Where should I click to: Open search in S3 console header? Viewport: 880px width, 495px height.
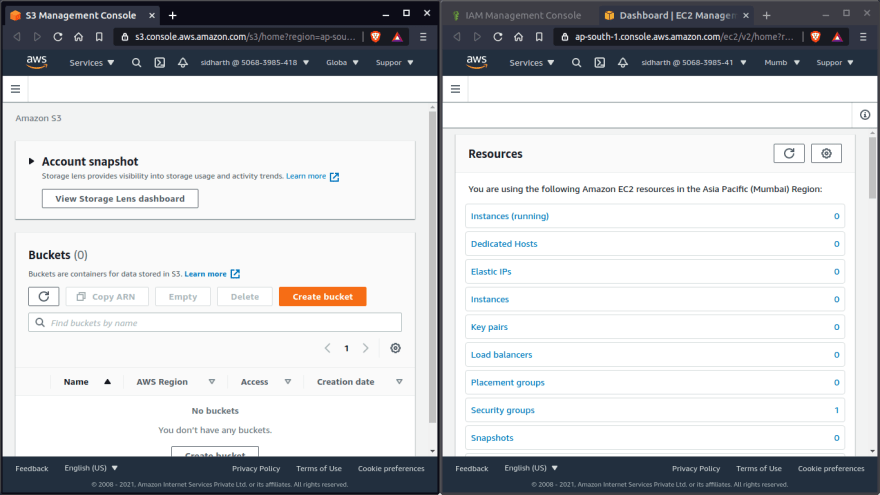(x=136, y=63)
